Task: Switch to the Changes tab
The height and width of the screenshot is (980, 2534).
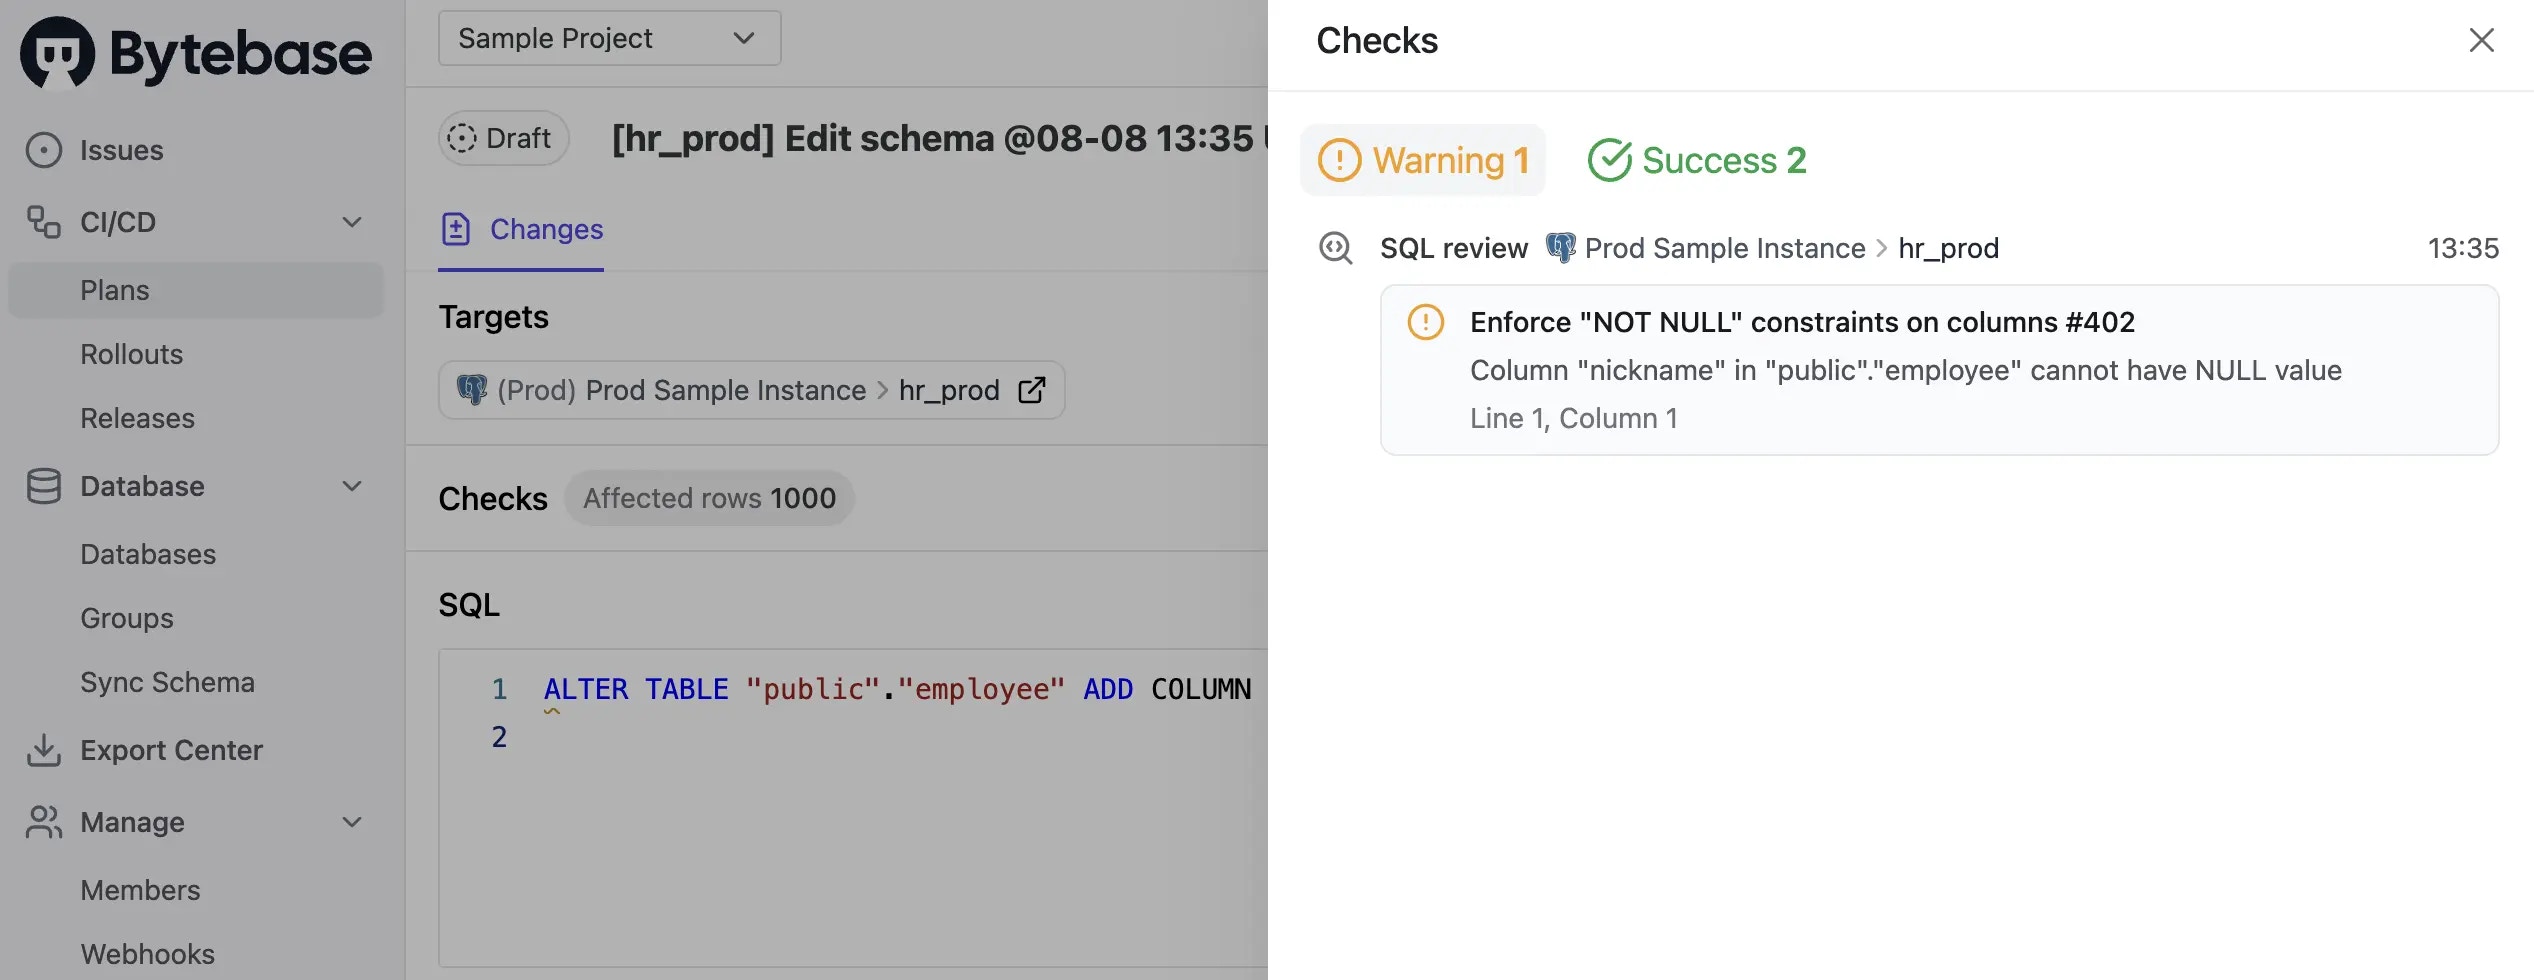Action: point(521,229)
